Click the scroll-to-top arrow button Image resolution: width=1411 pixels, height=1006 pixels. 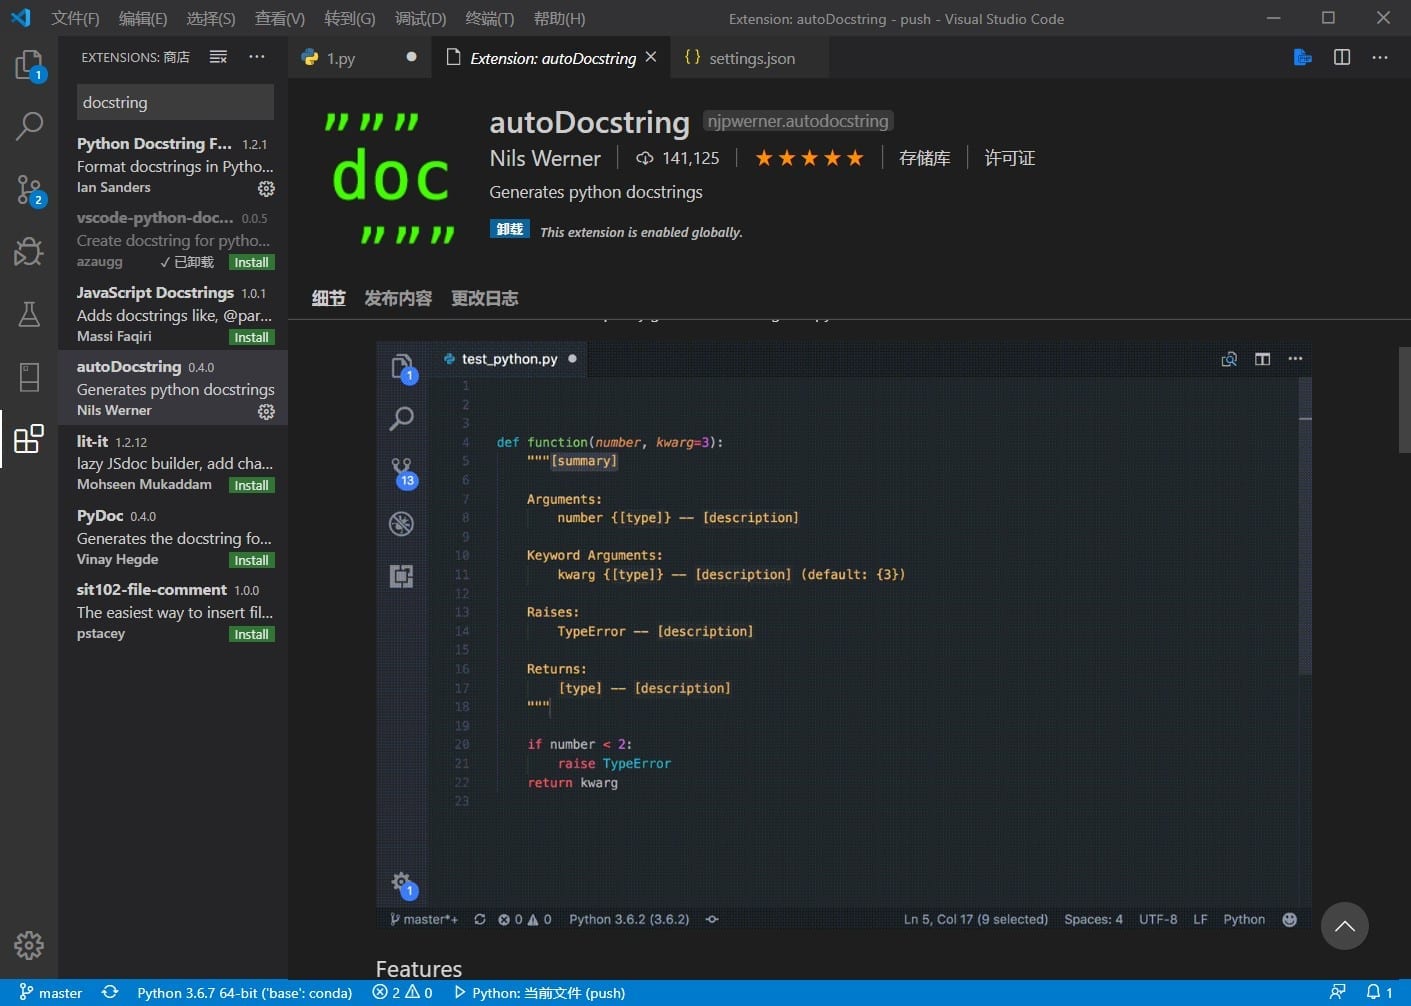(1344, 926)
